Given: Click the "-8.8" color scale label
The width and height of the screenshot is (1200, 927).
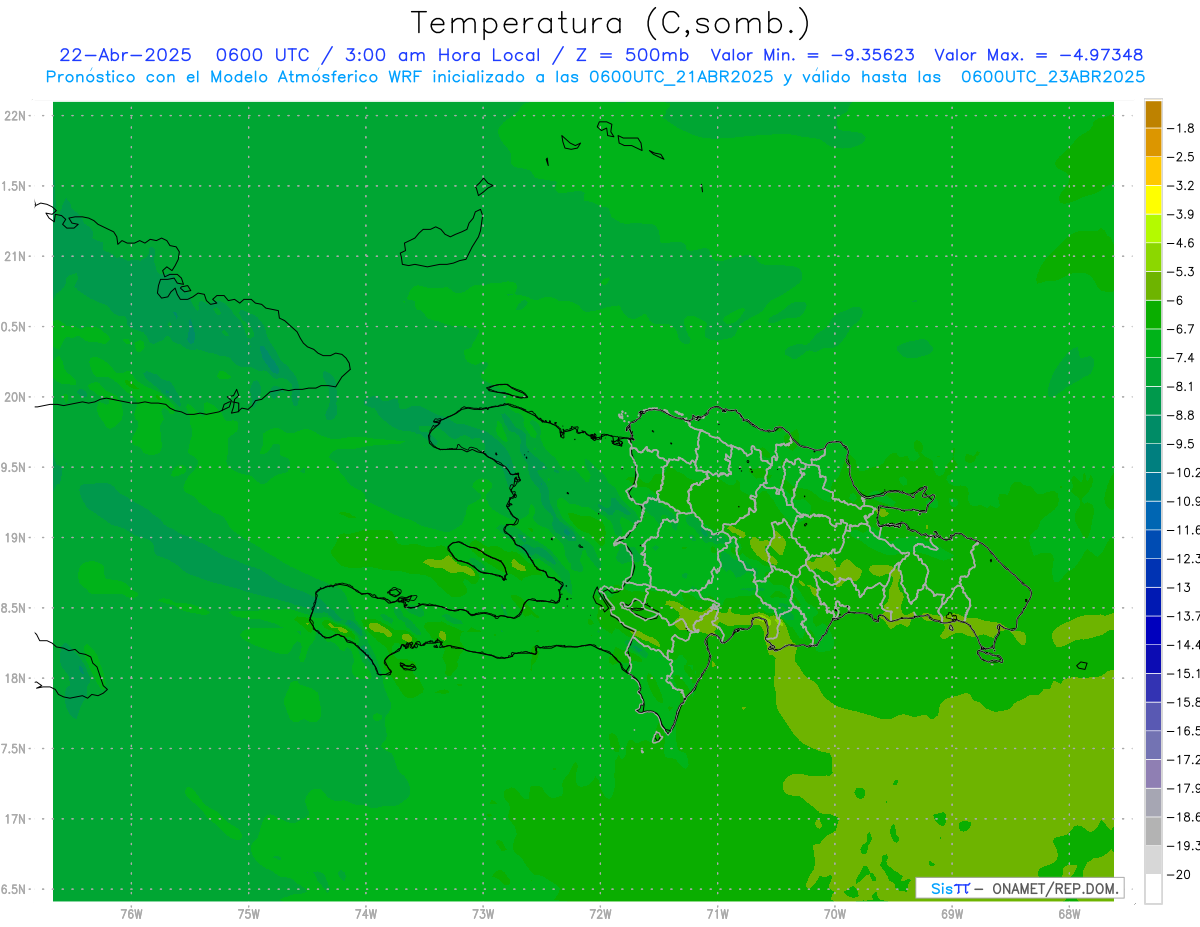Looking at the screenshot, I should click(x=1182, y=415).
